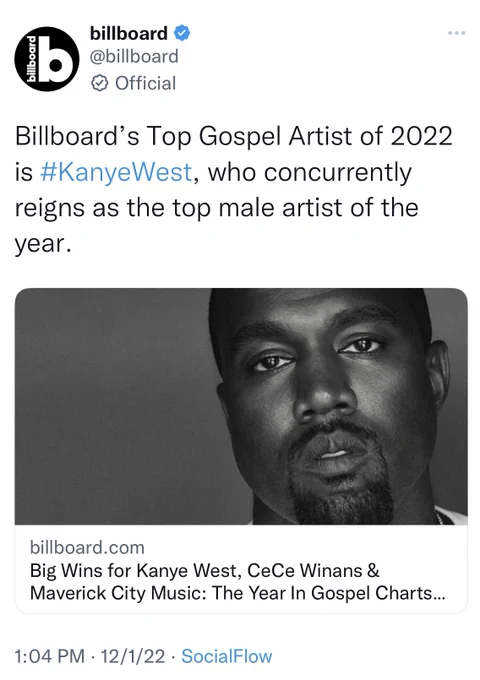Select the bold billboard display name
Screen dimensions: 480x680
click(128, 33)
